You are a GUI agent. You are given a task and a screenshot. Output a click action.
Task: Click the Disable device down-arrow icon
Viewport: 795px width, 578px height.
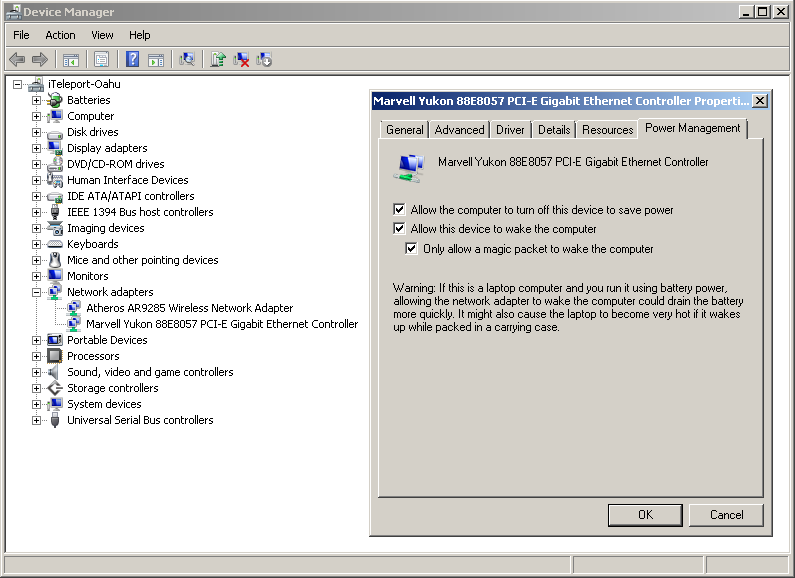click(264, 59)
